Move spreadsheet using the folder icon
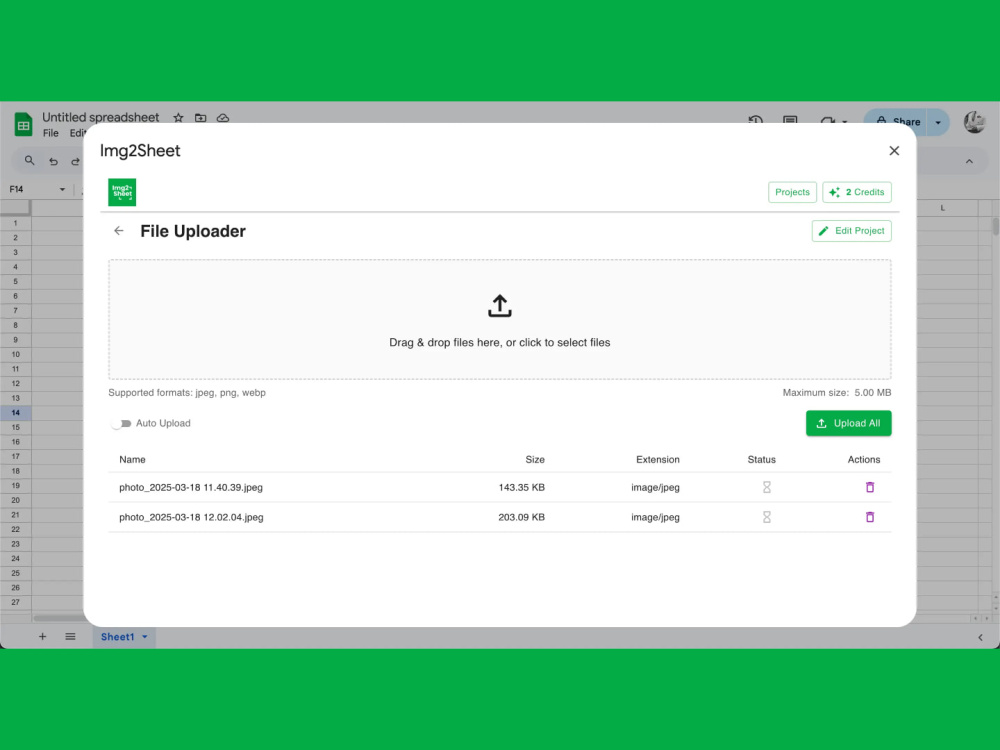 click(x=200, y=118)
